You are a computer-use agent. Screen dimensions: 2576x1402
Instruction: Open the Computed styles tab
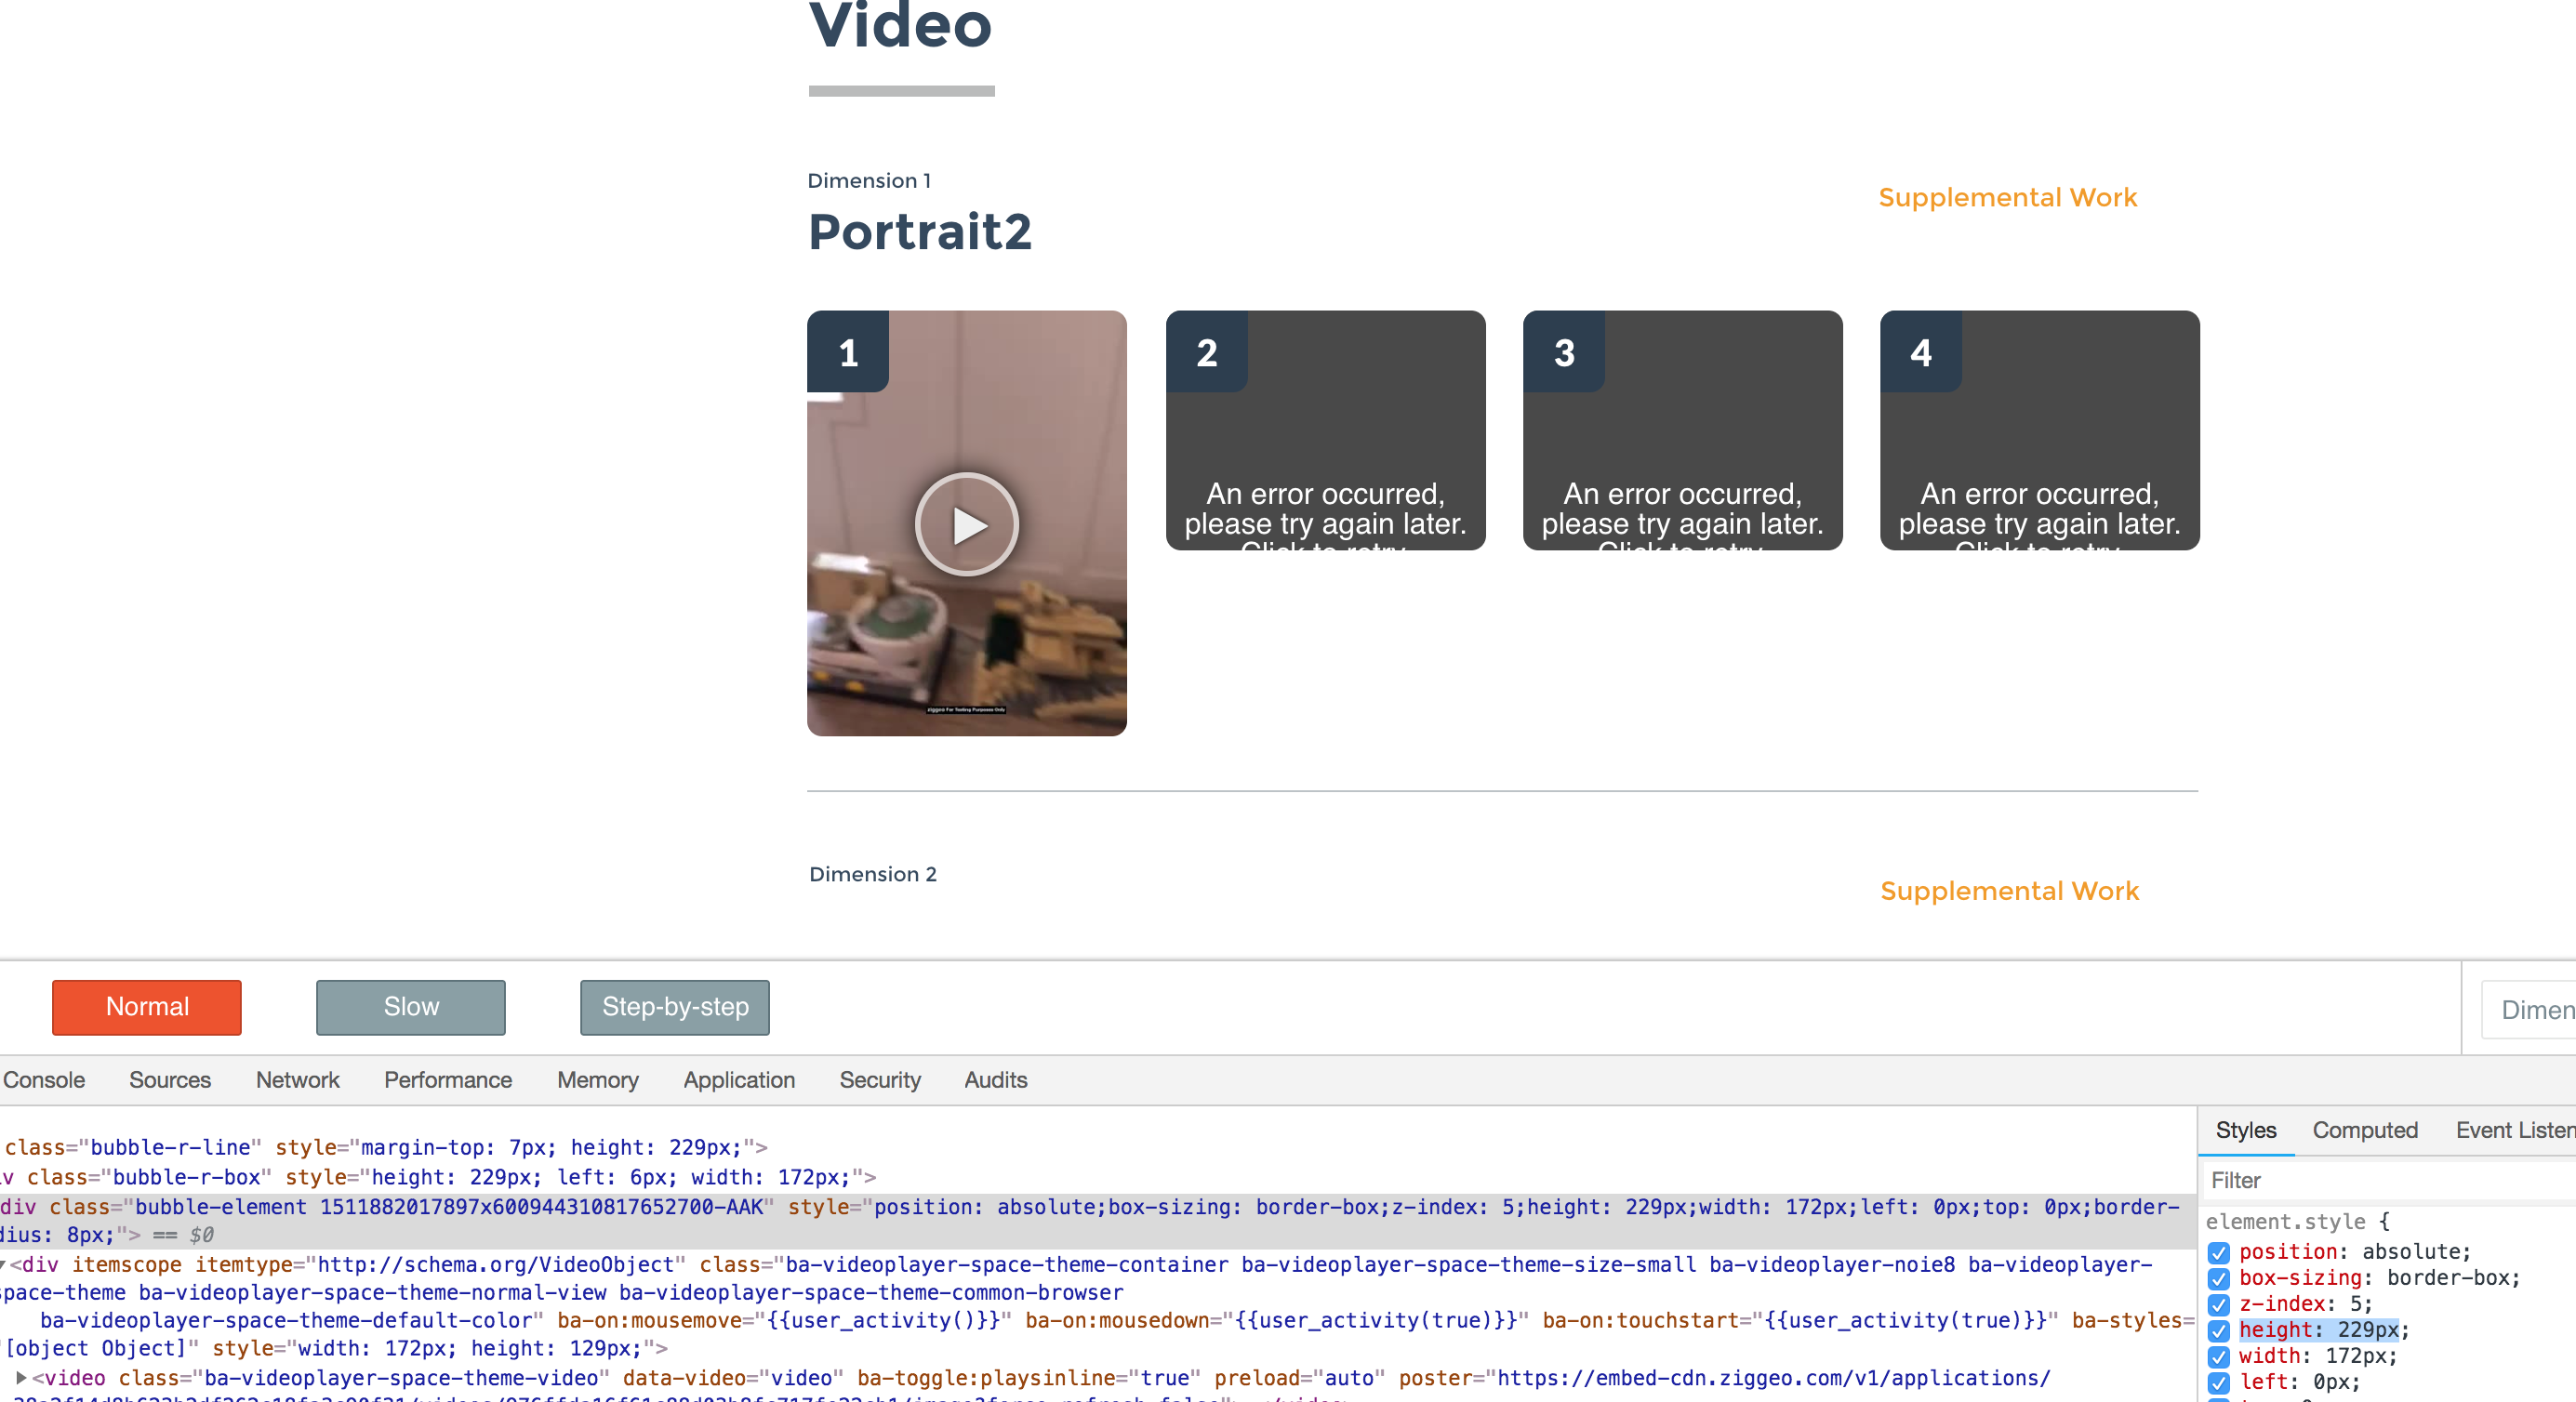point(2364,1130)
